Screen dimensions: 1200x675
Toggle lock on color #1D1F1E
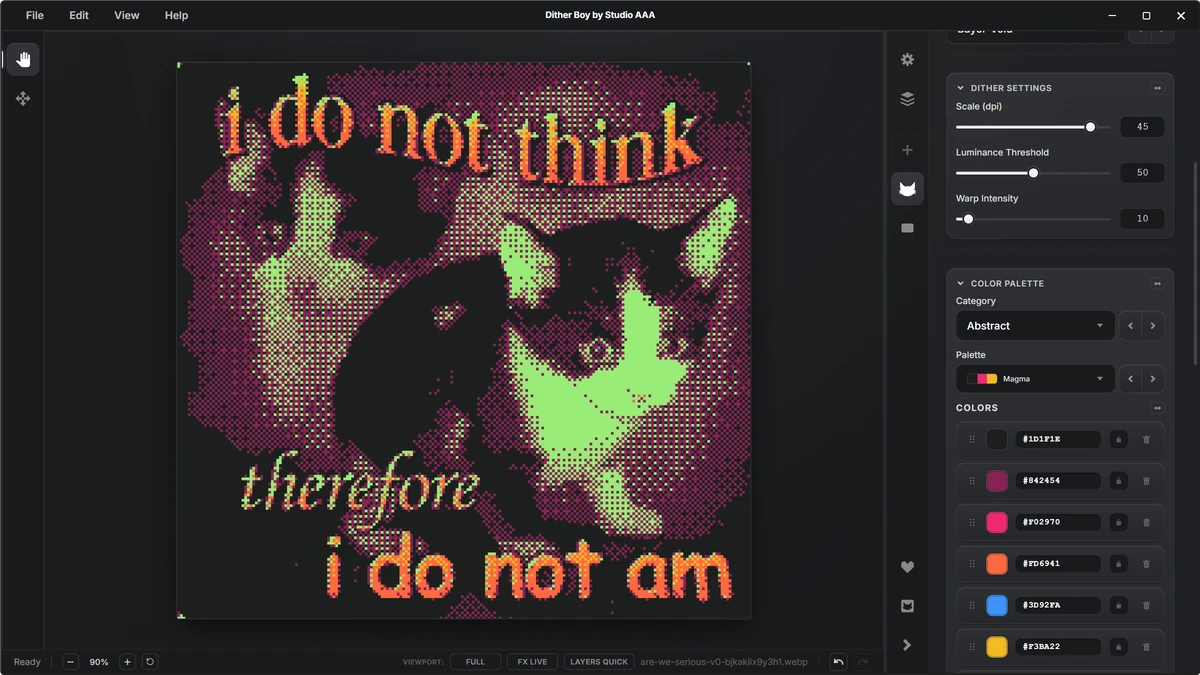point(1118,440)
